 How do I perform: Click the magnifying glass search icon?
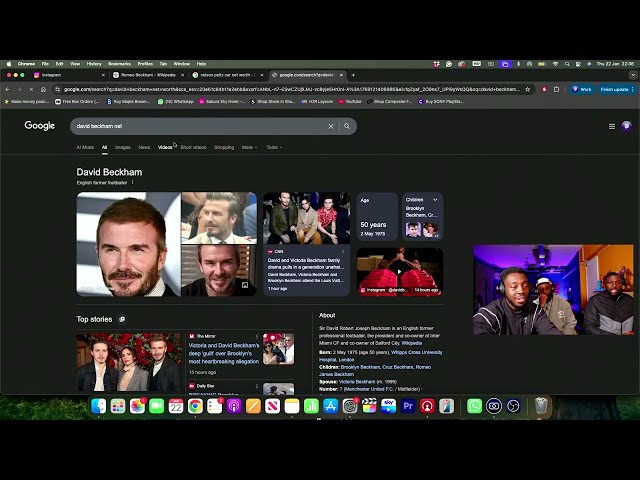[x=347, y=126]
